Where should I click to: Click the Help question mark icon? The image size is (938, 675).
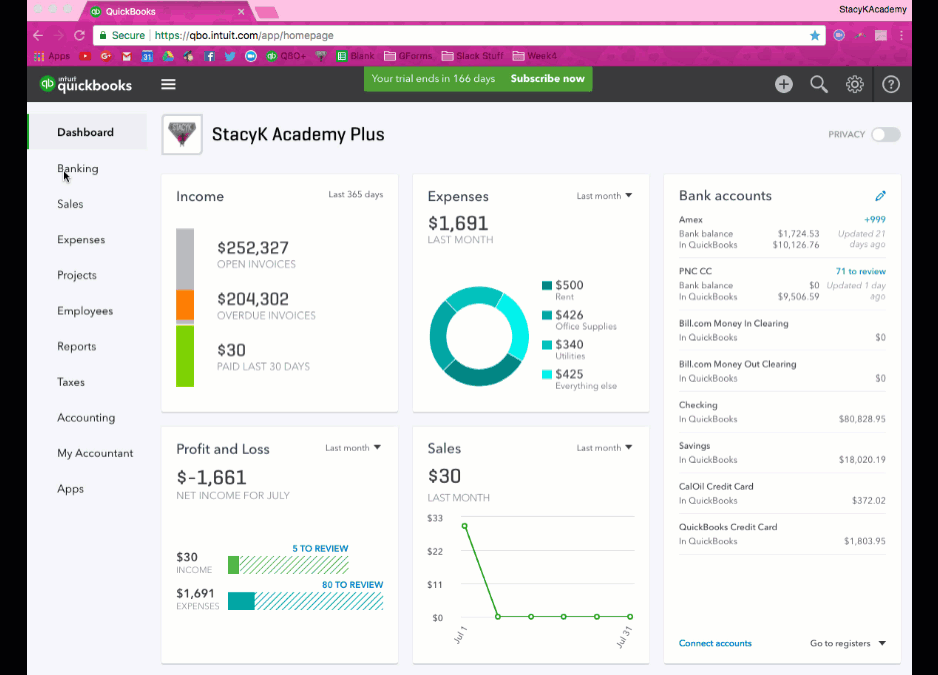[891, 85]
